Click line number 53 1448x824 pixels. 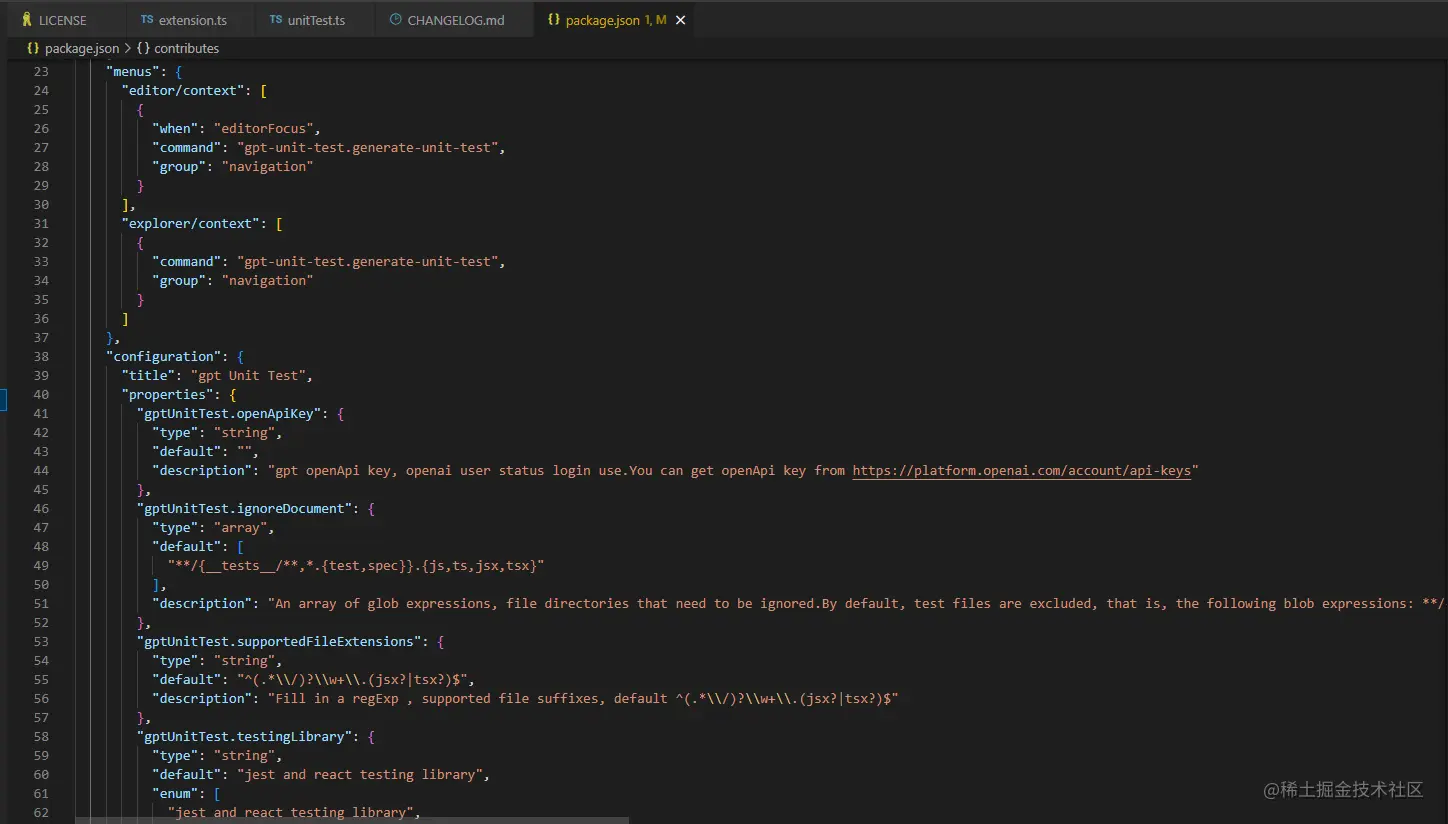pyautogui.click(x=40, y=641)
